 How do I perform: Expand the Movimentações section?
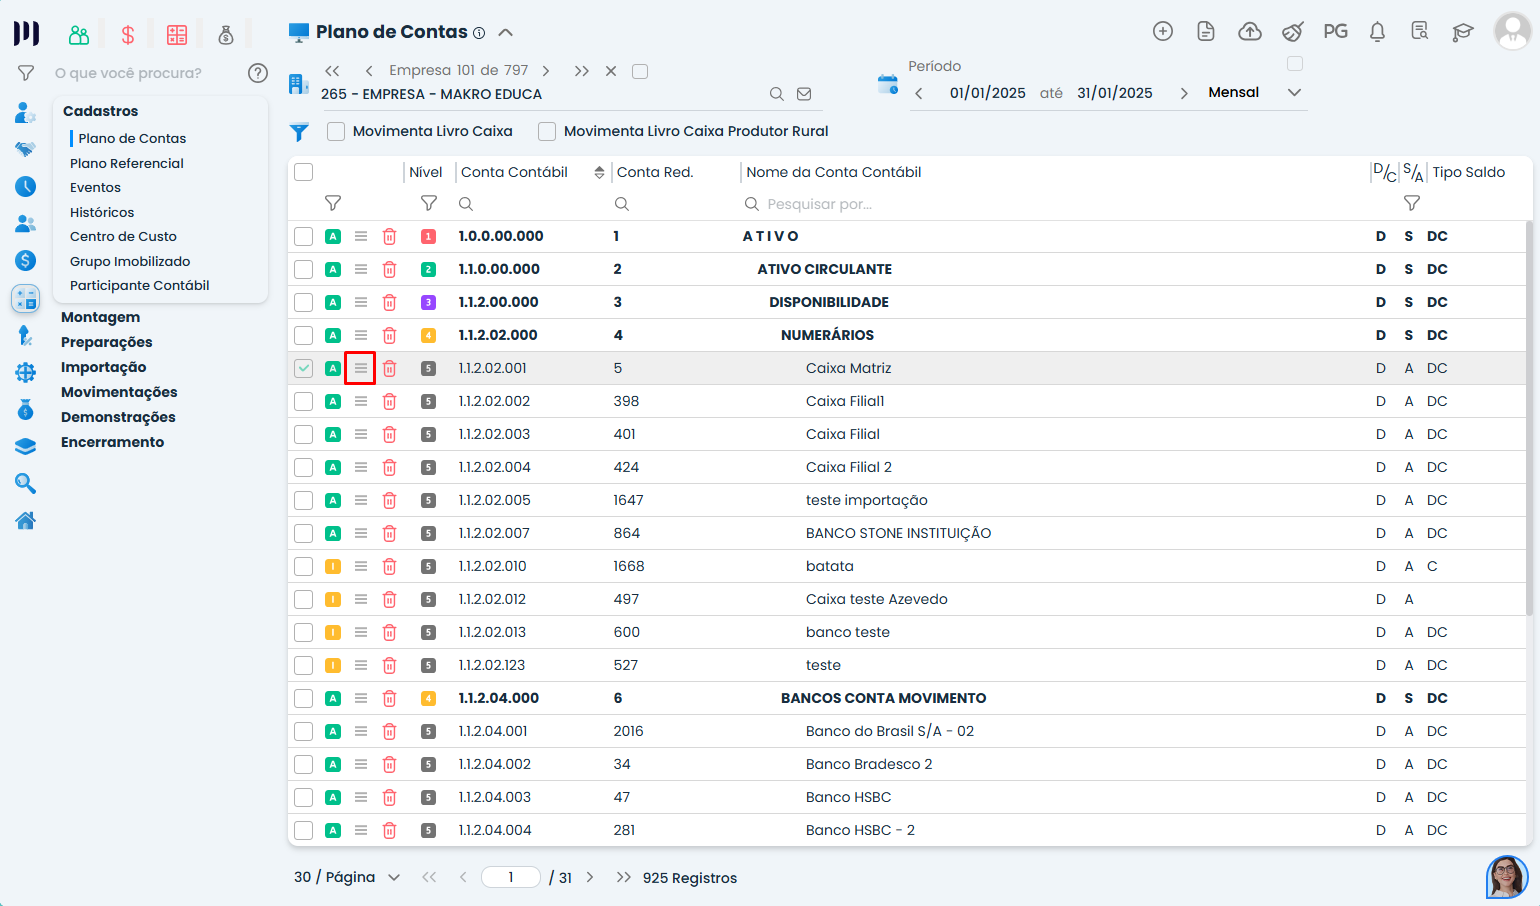[x=119, y=393]
